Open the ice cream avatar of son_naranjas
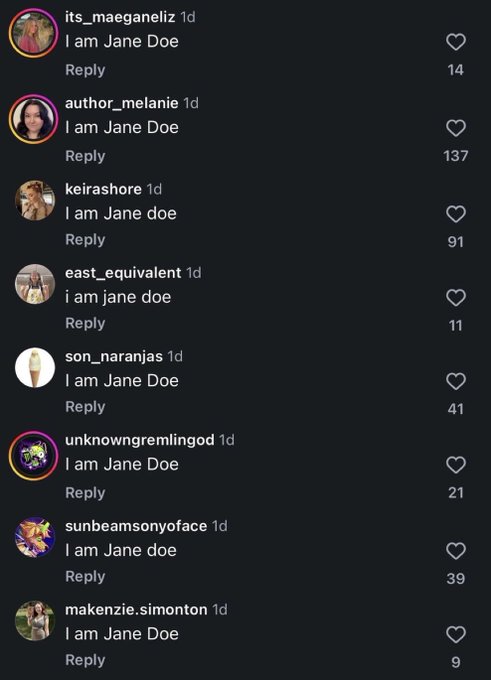Image resolution: width=491 pixels, height=680 pixels. (x=35, y=367)
